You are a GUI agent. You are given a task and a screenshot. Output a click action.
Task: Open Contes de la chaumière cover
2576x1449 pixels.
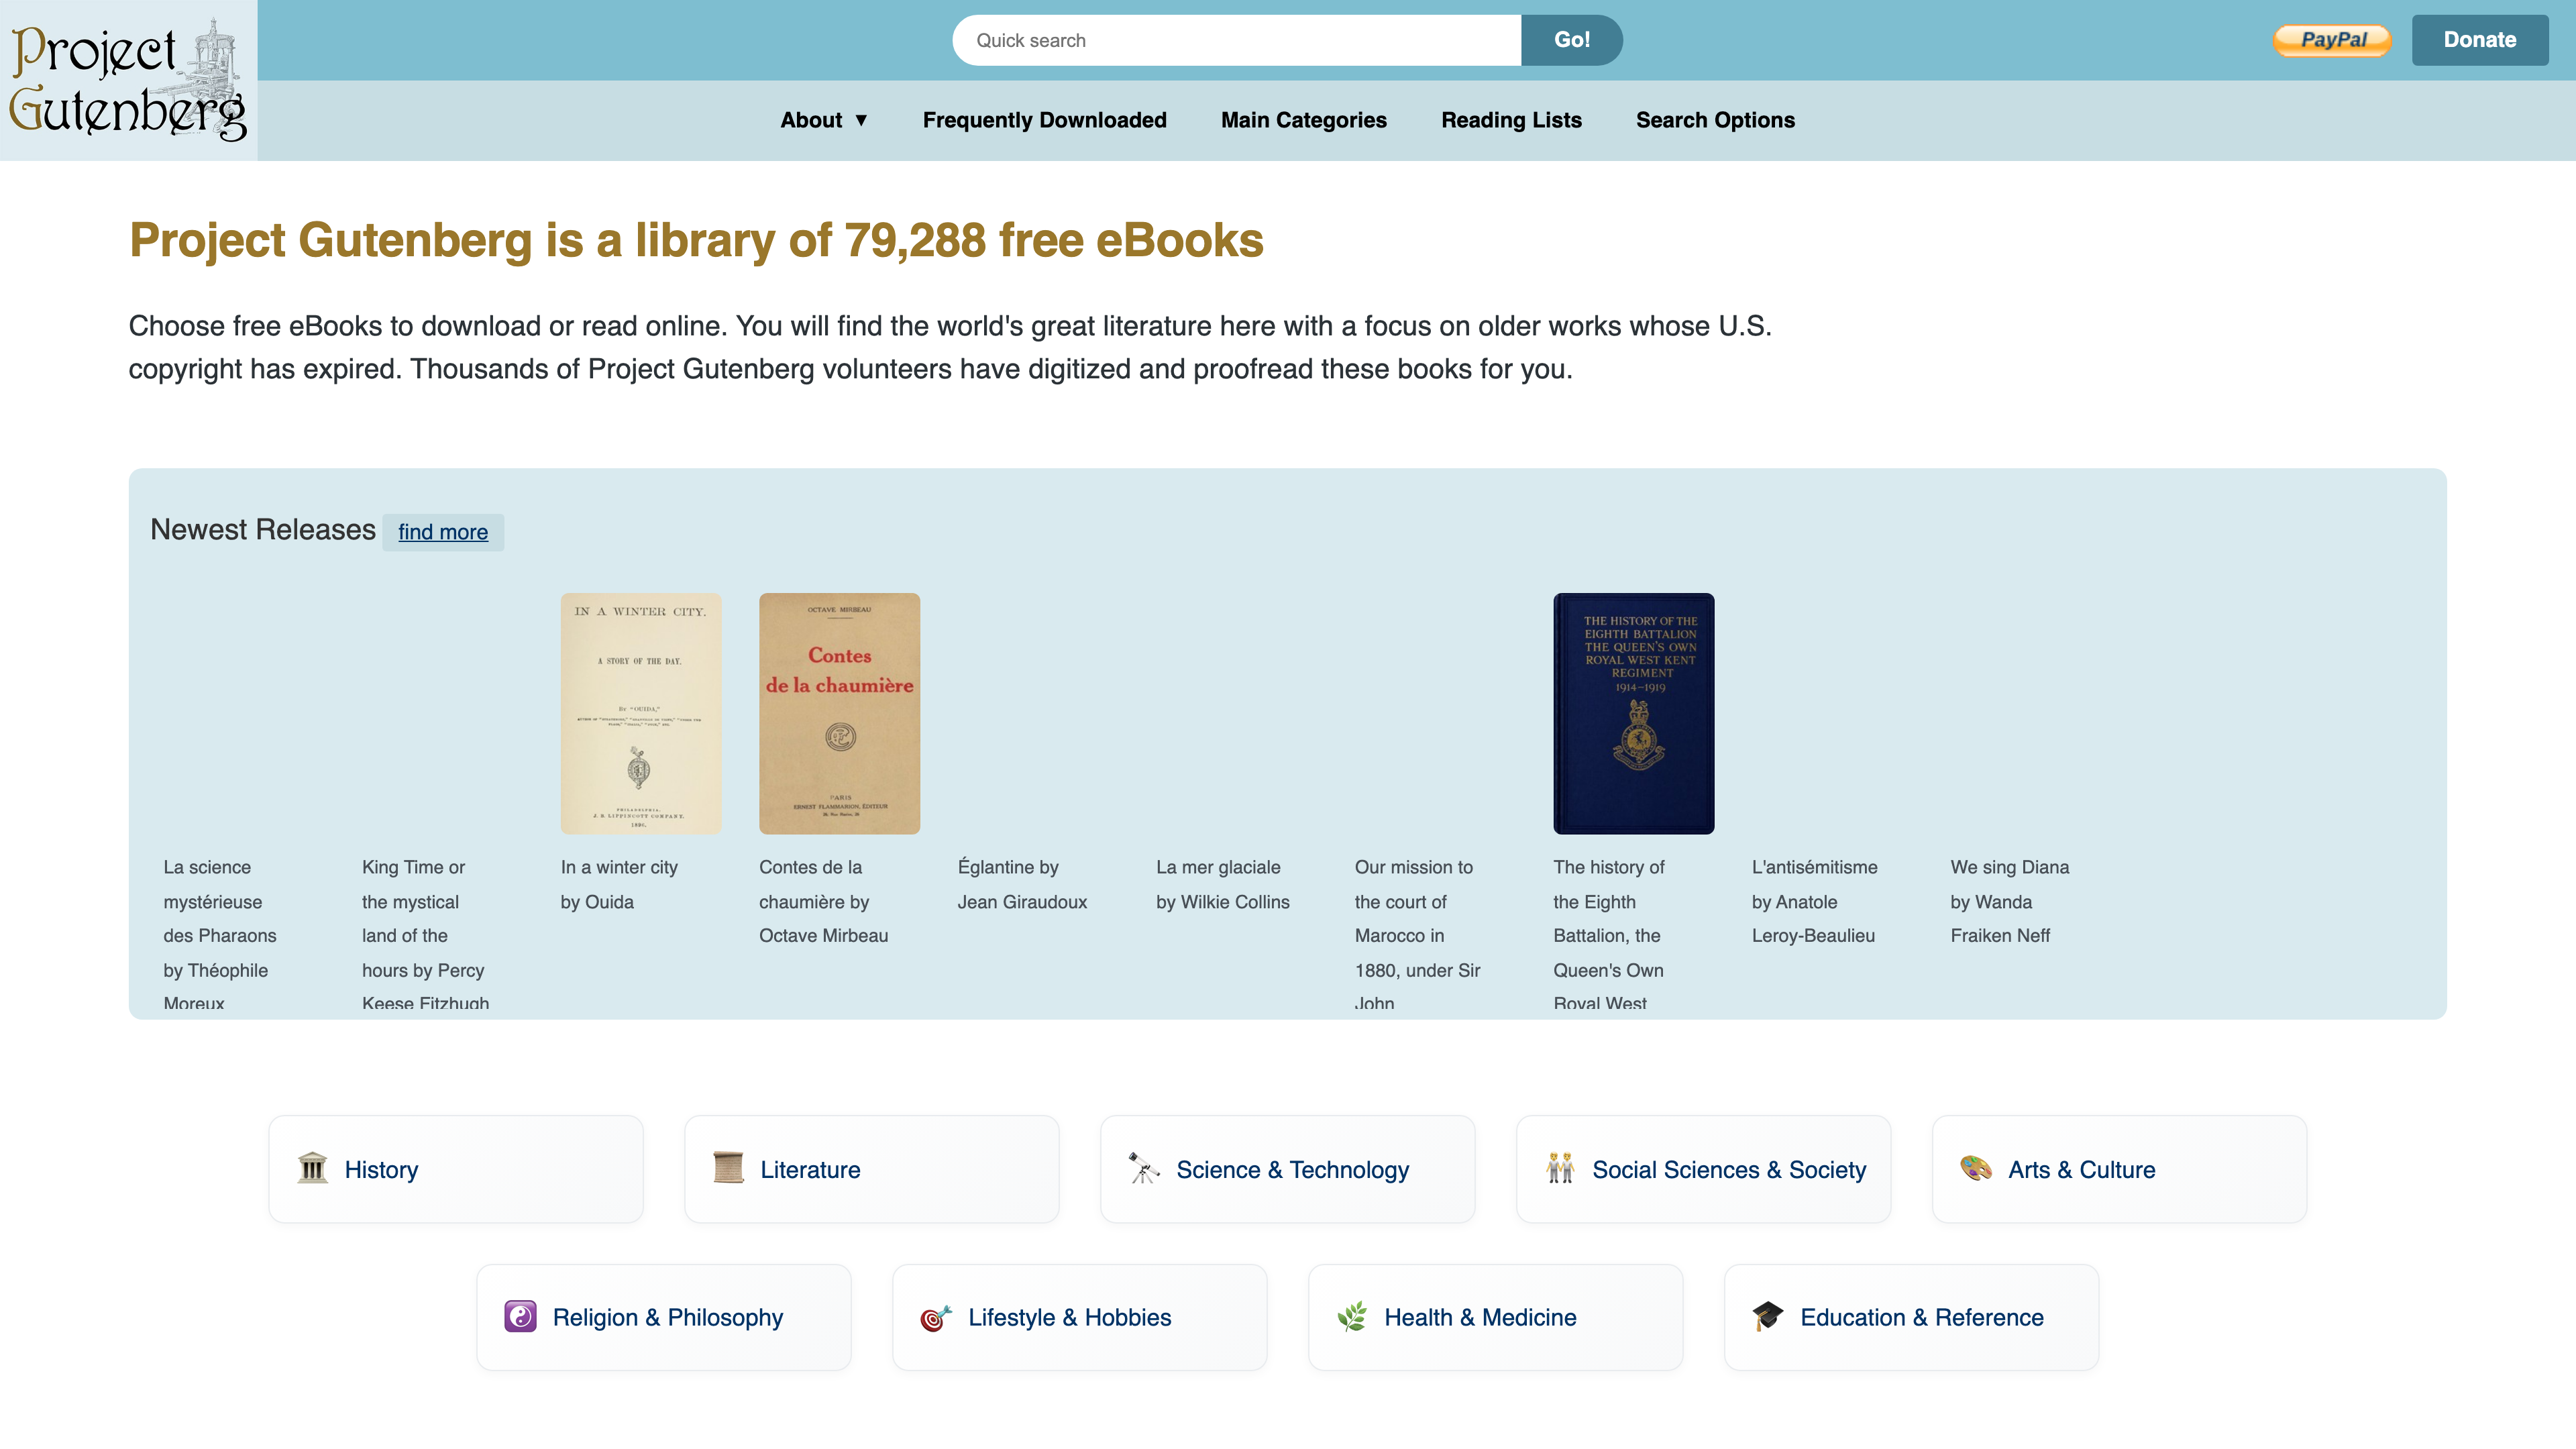pyautogui.click(x=839, y=713)
